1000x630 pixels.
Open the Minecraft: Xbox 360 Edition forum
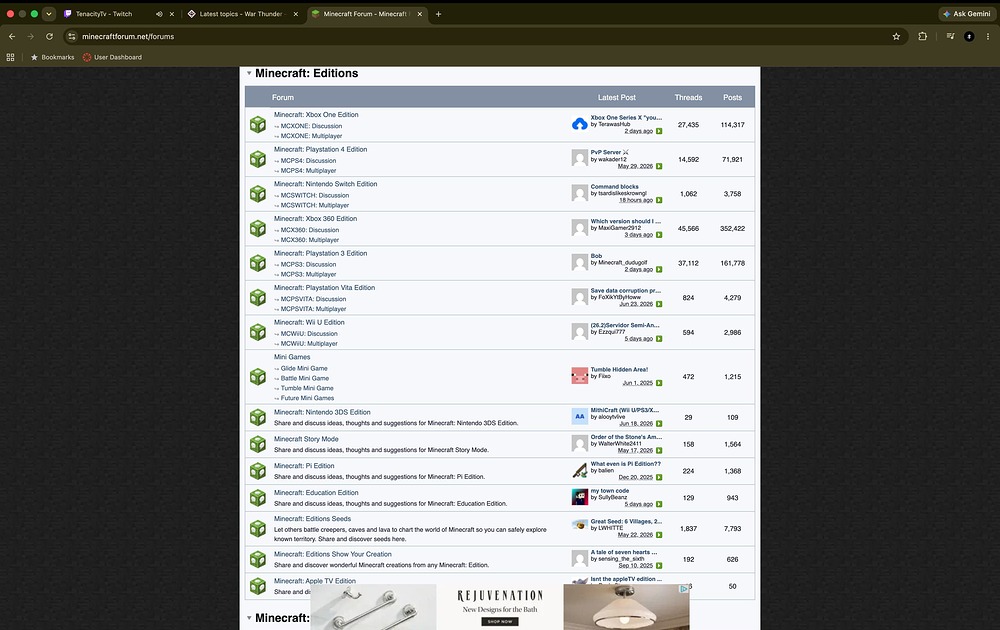pos(315,219)
